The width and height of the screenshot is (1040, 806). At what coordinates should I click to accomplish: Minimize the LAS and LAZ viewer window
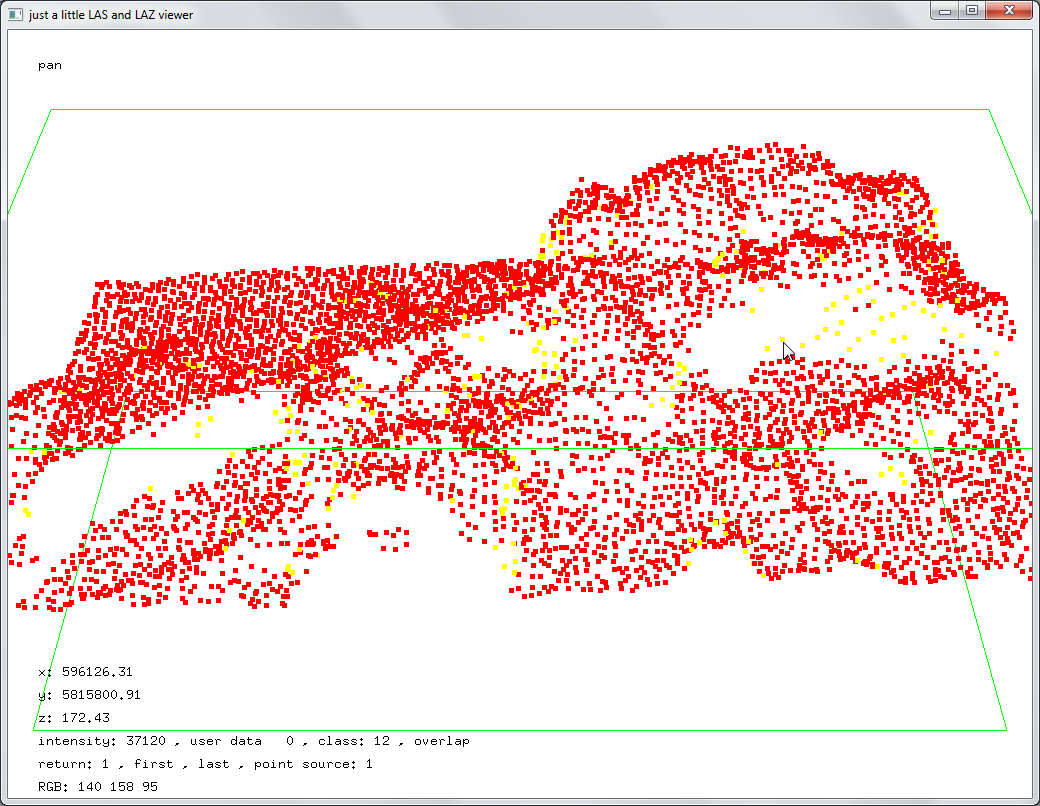945,11
